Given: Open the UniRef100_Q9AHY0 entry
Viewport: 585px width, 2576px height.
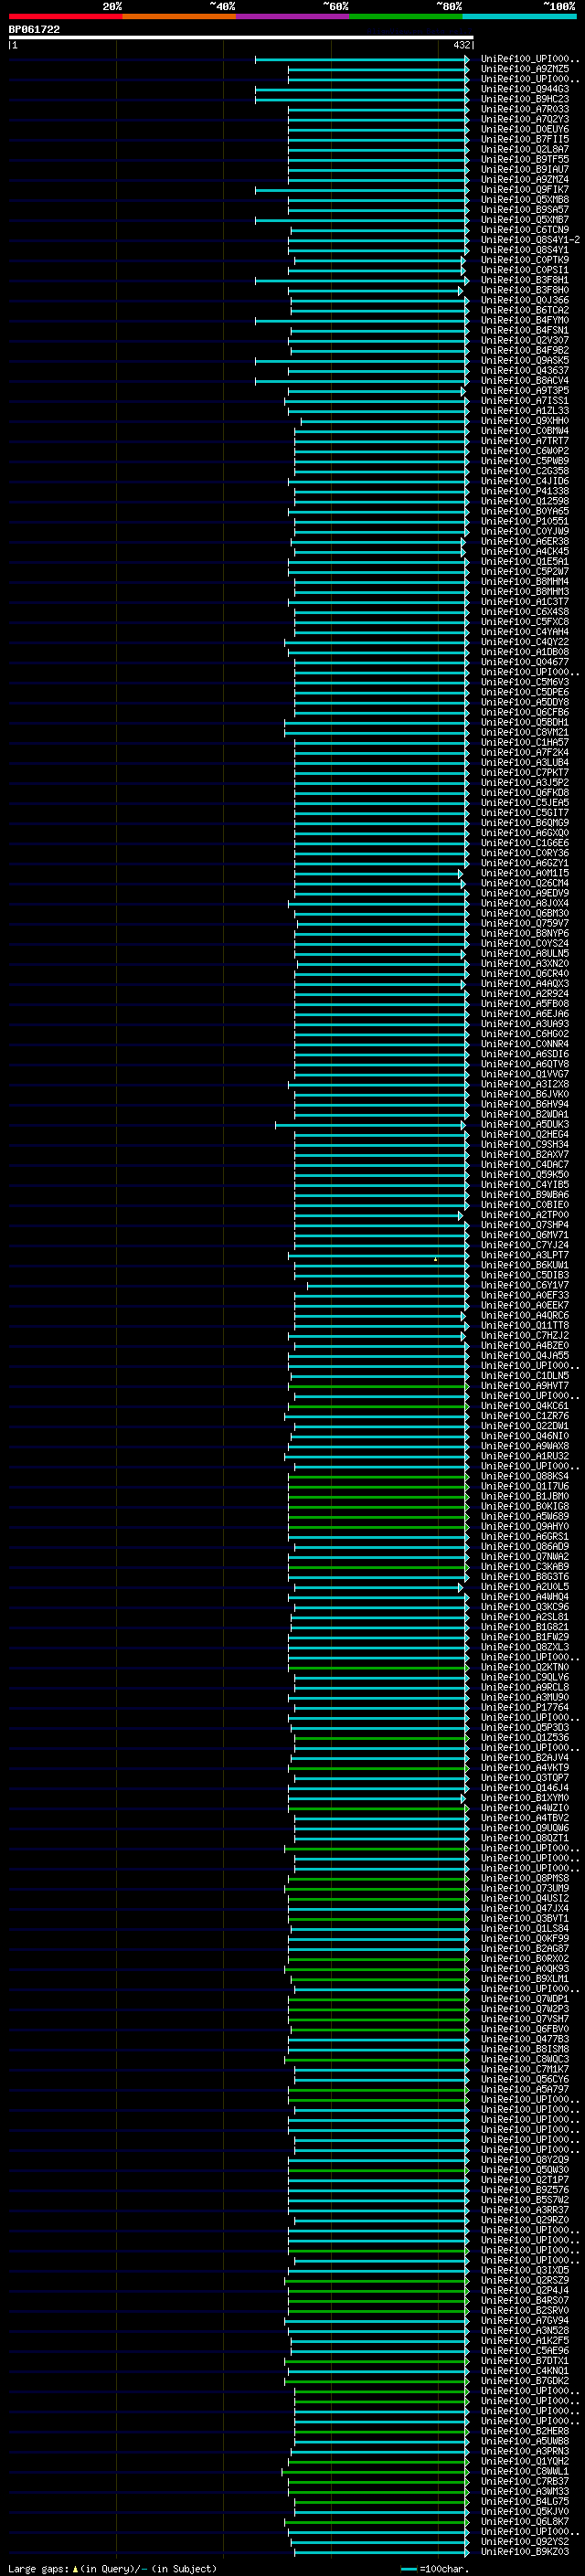Looking at the screenshot, I should (524, 1526).
